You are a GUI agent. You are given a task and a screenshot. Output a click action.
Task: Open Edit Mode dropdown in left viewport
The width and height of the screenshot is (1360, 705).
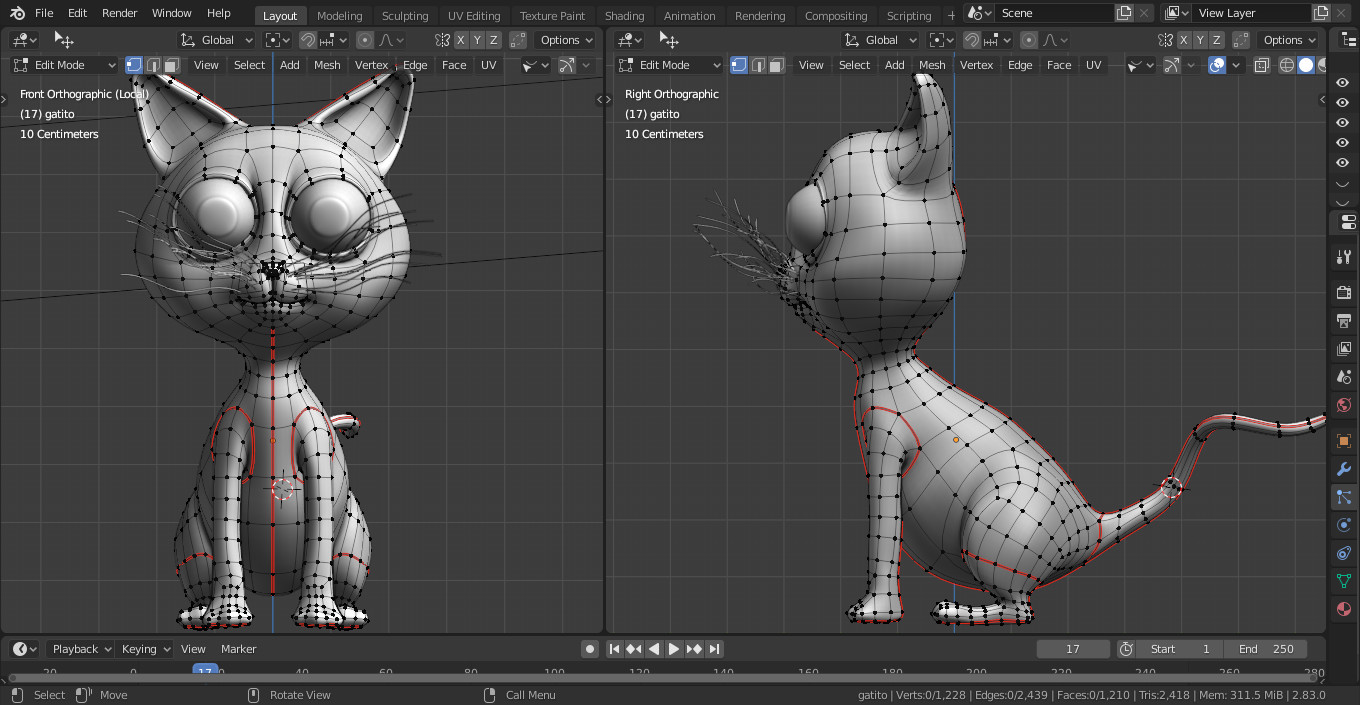coord(65,65)
